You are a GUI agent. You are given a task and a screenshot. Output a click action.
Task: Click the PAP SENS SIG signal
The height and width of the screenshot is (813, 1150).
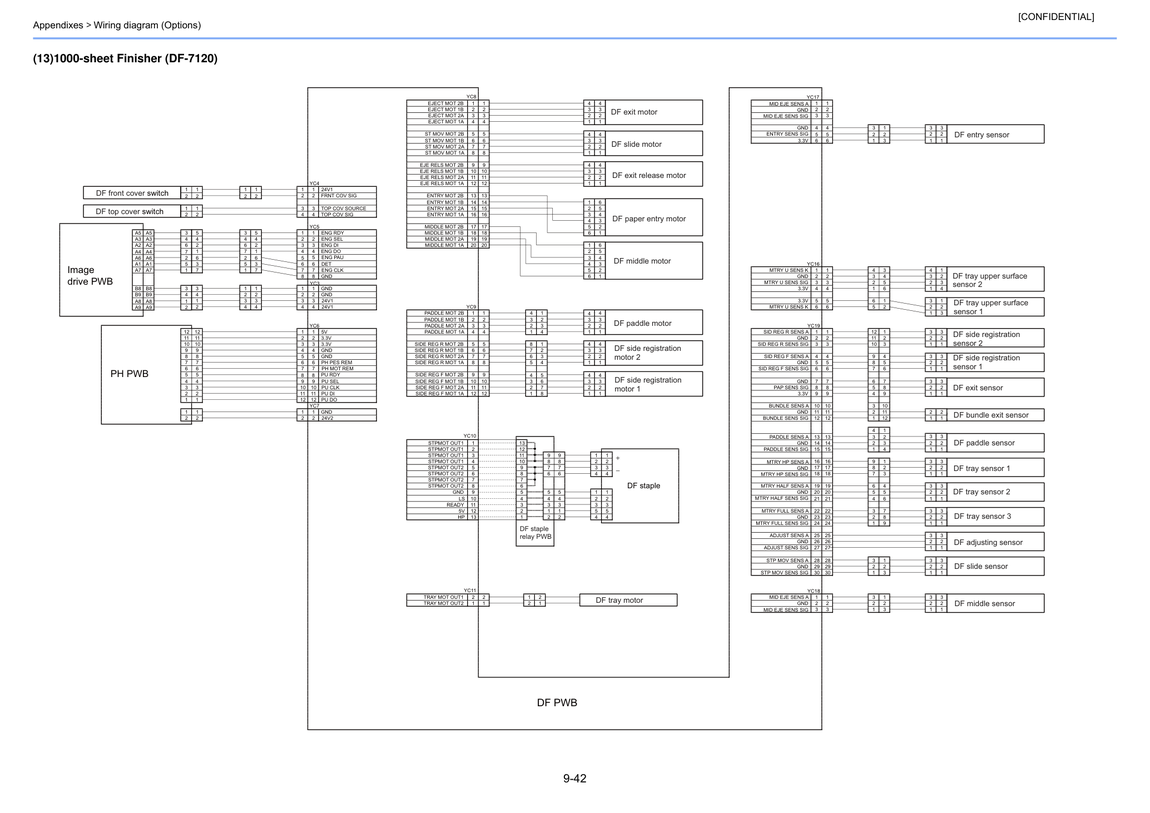coord(791,388)
